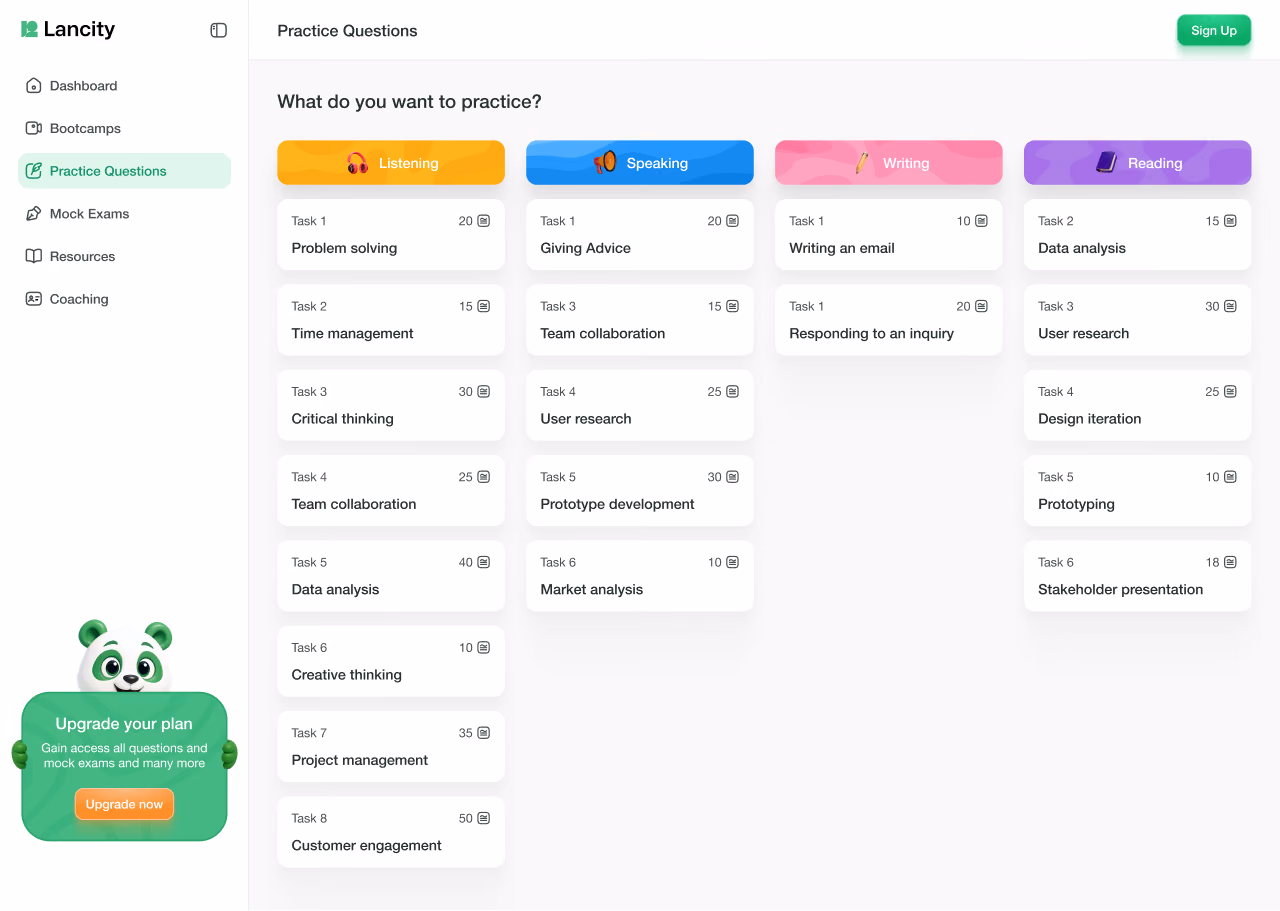Click question-count icon on Problem solving card
This screenshot has width=1280, height=911.
tap(484, 221)
